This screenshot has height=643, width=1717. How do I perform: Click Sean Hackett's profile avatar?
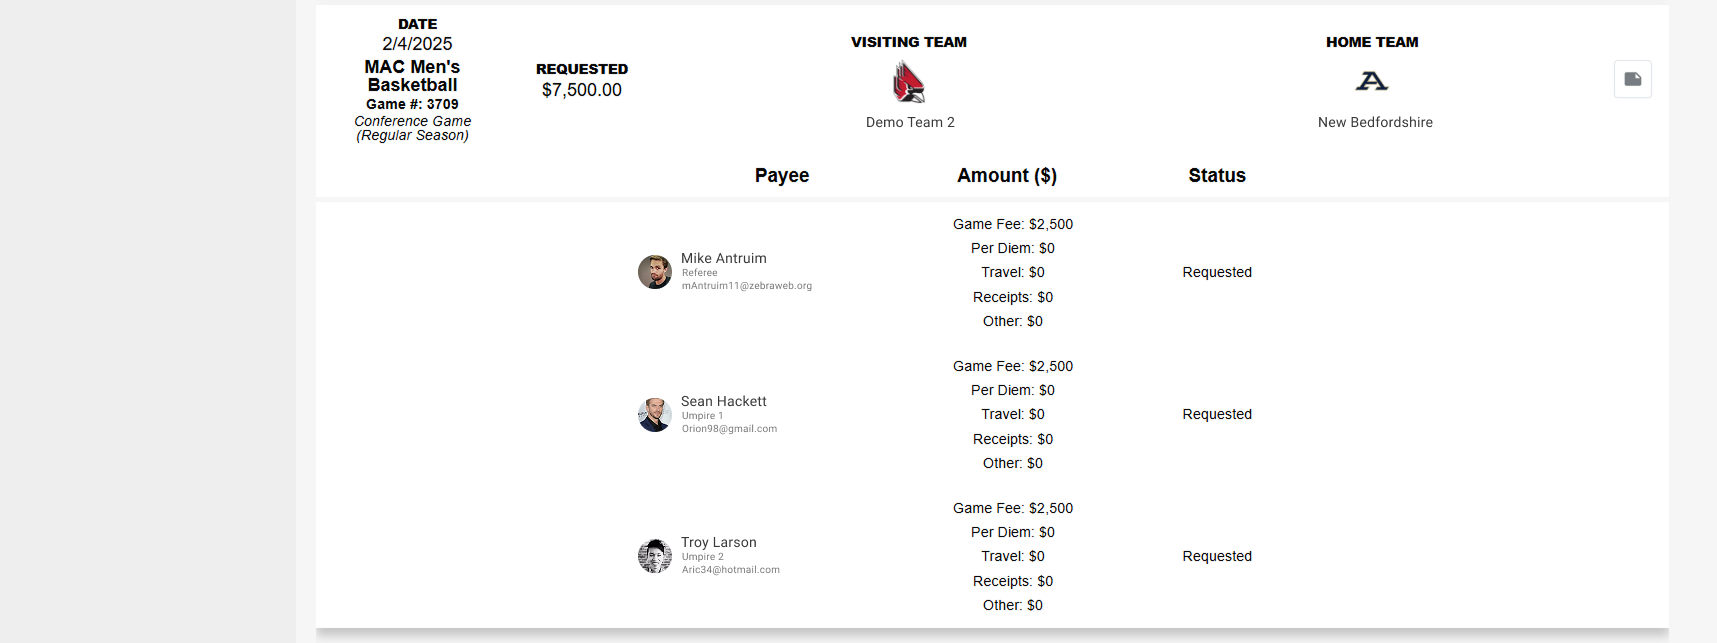tap(655, 415)
